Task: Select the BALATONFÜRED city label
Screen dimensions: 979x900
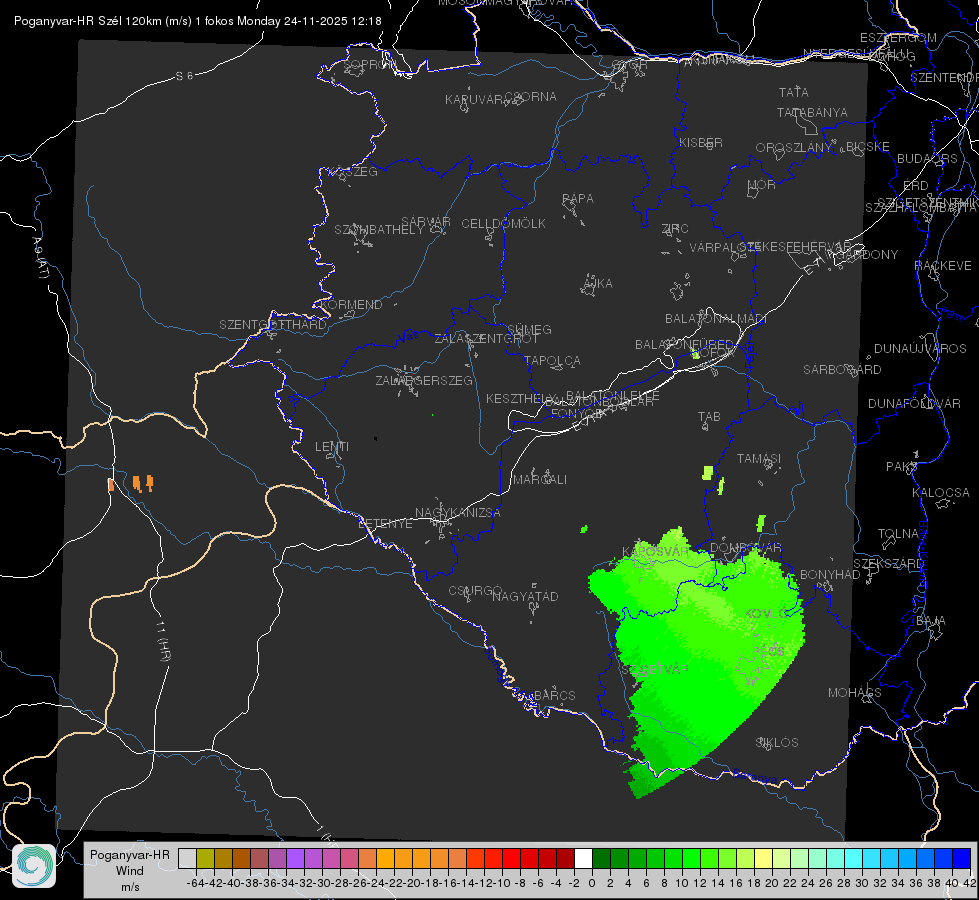Action: pos(684,345)
